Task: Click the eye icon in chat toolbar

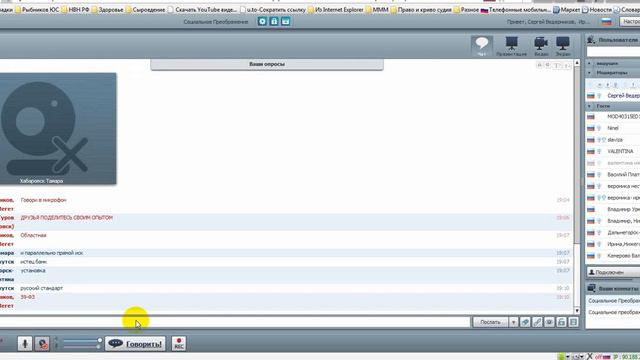Action: [x=549, y=322]
